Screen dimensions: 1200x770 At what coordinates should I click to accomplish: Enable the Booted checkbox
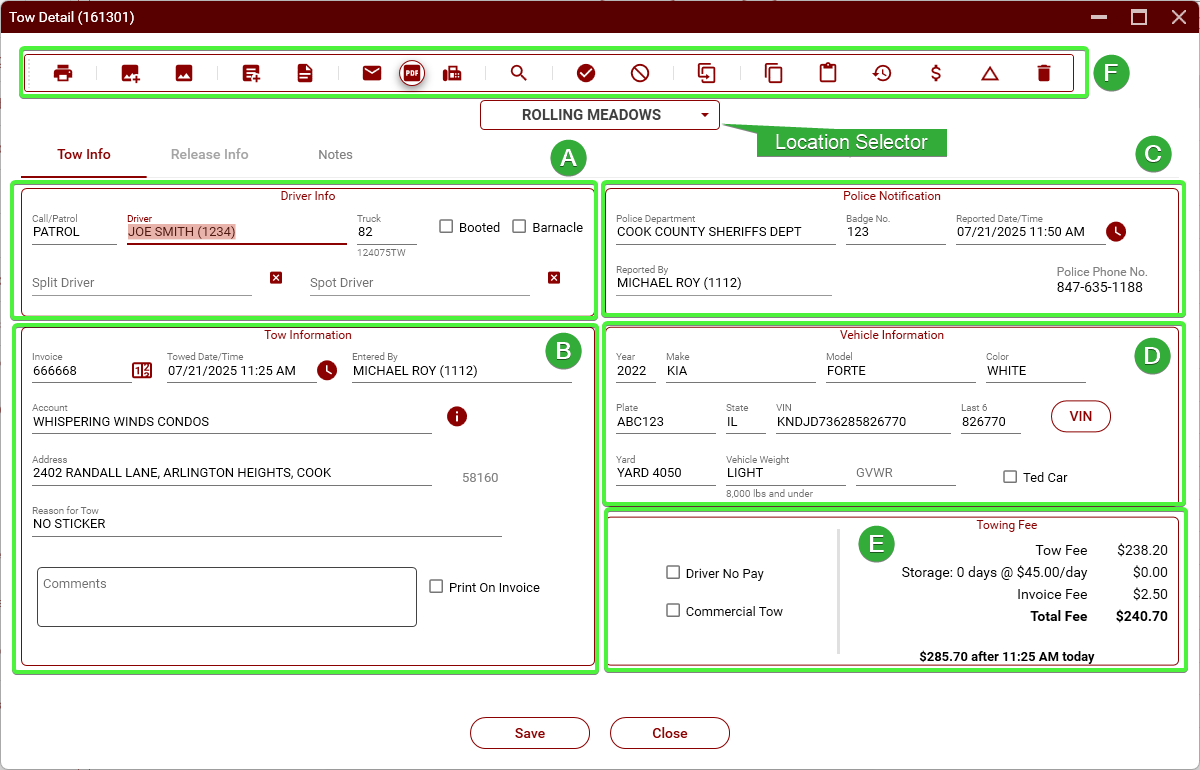(x=447, y=227)
